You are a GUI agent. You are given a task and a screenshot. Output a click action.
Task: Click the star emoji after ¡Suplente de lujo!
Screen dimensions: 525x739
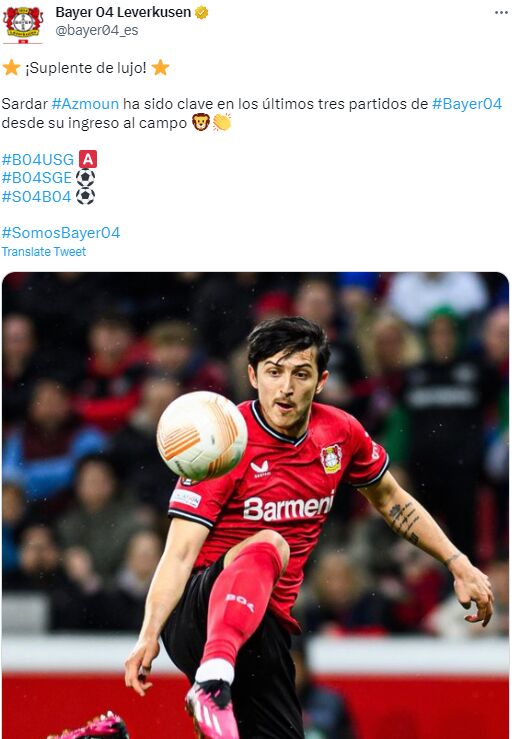[160, 67]
